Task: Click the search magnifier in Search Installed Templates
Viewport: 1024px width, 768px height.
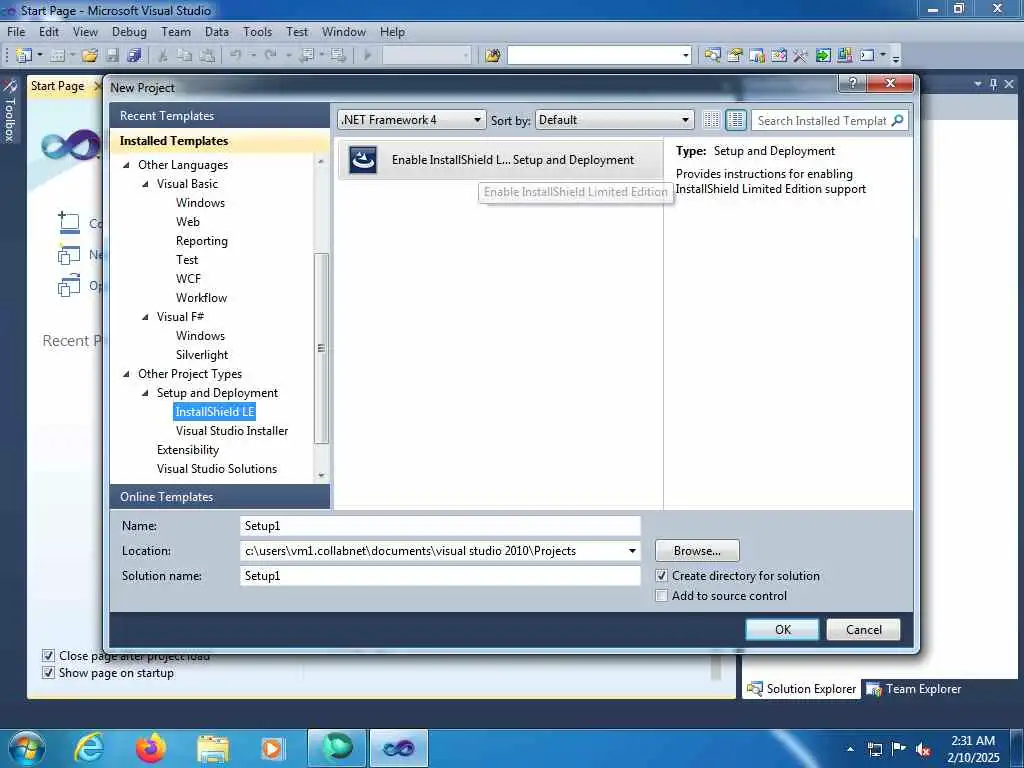Action: click(898, 120)
